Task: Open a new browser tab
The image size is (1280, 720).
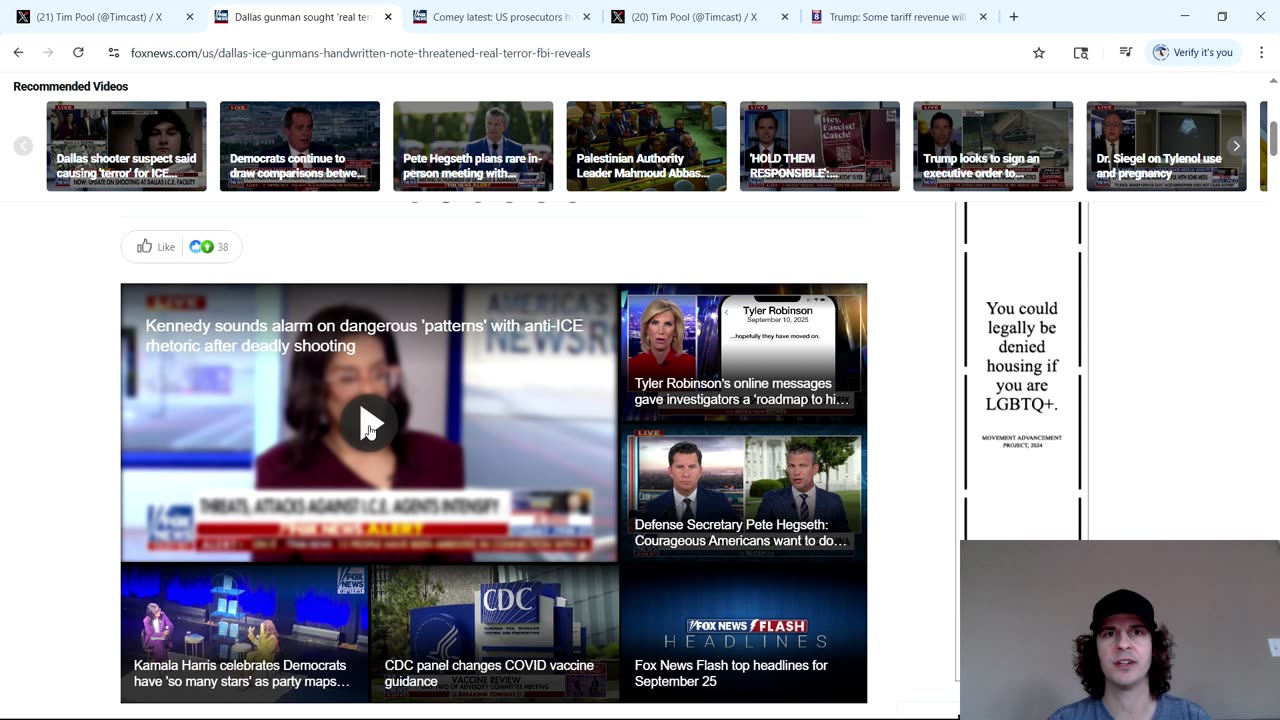Action: point(1014,17)
